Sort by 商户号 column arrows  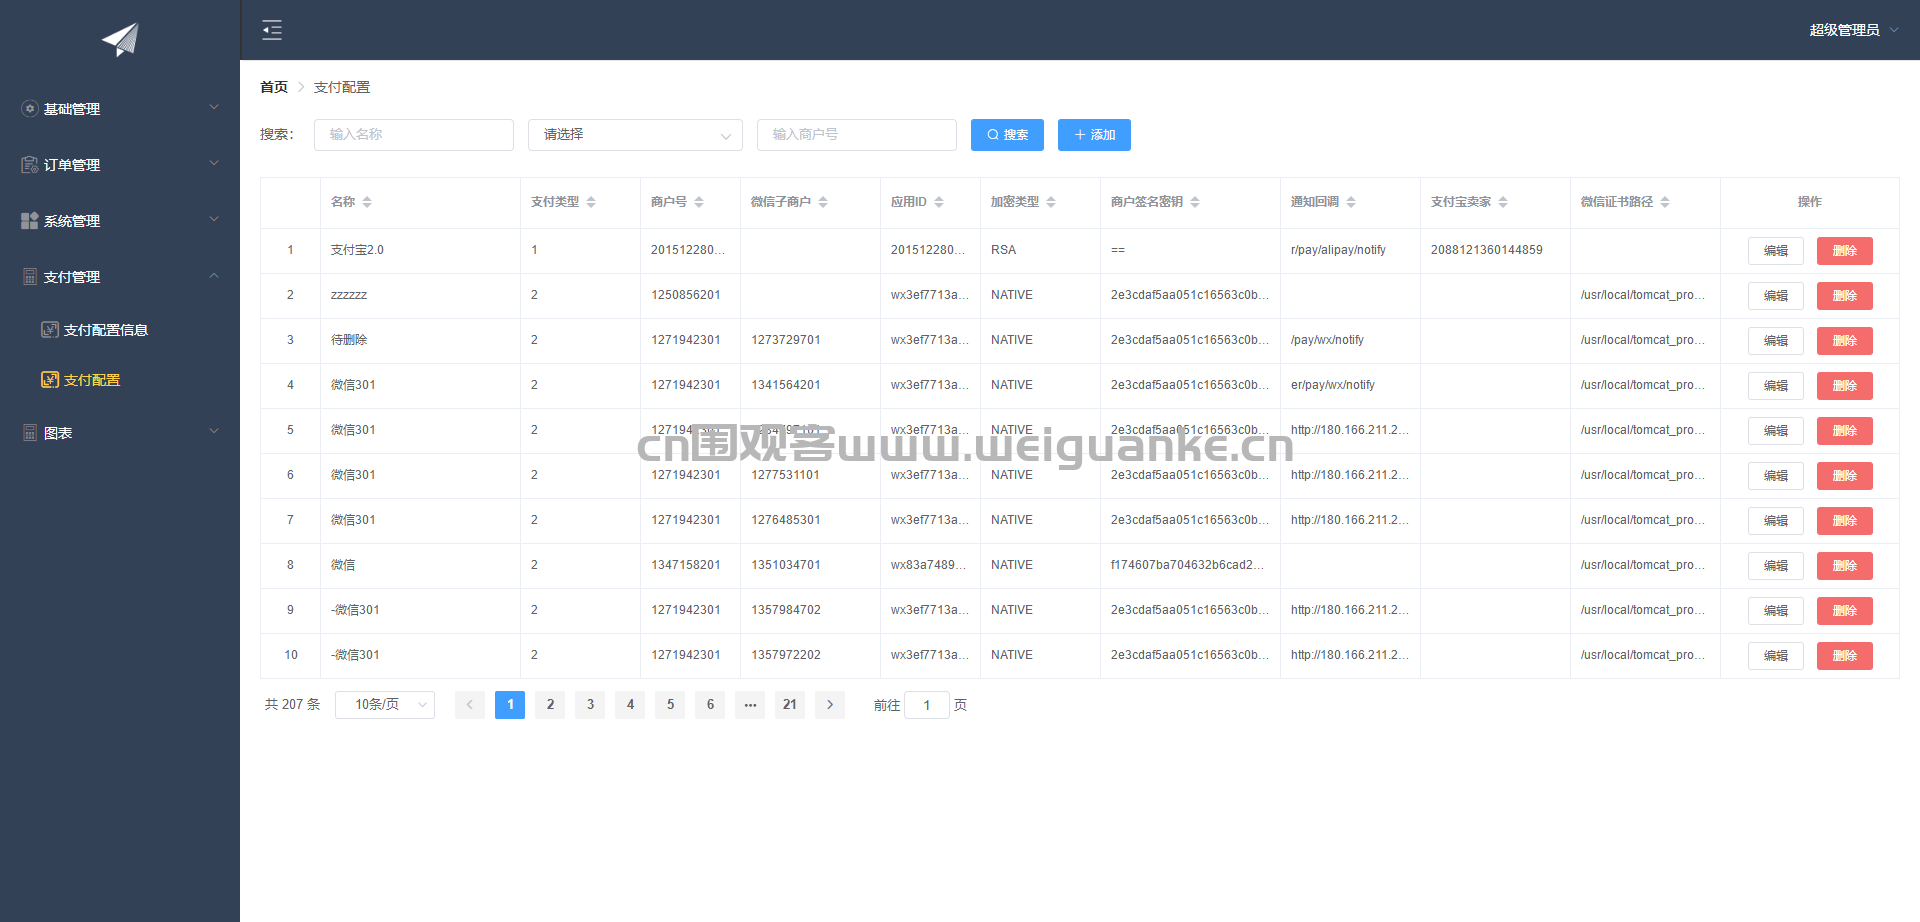click(699, 202)
